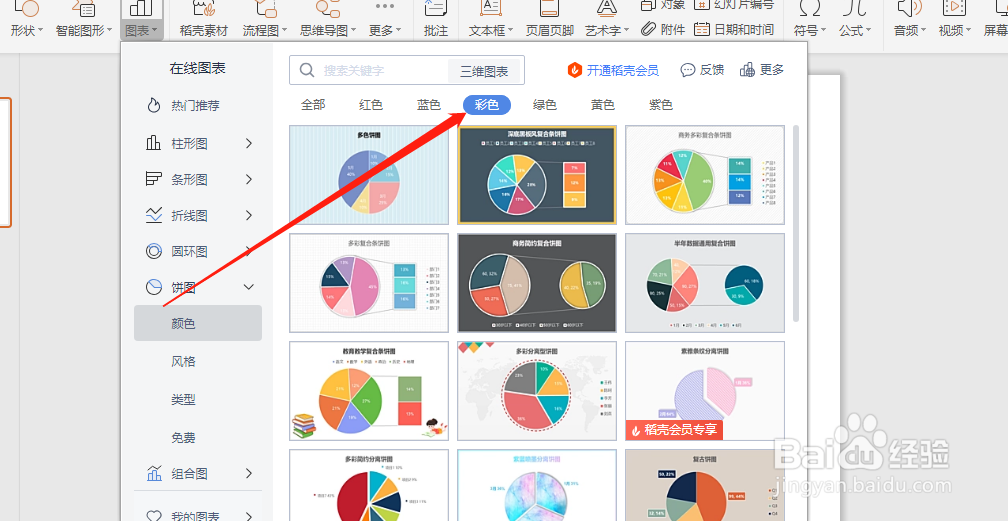Open the 文本框 dropdown arrow

(x=511, y=30)
